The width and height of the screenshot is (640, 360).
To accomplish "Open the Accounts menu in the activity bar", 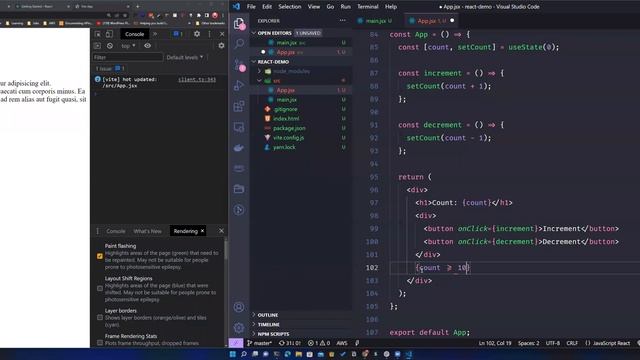I will point(239,307).
